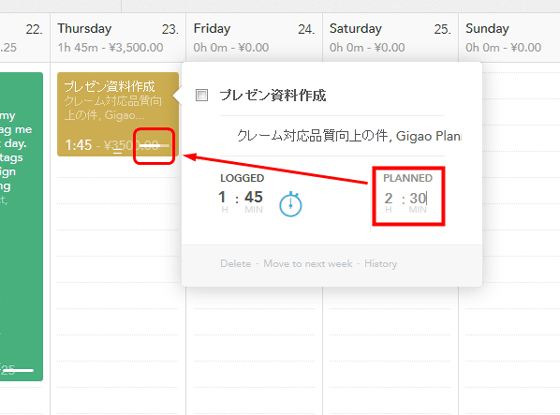Click Delete link in popup

(x=236, y=264)
